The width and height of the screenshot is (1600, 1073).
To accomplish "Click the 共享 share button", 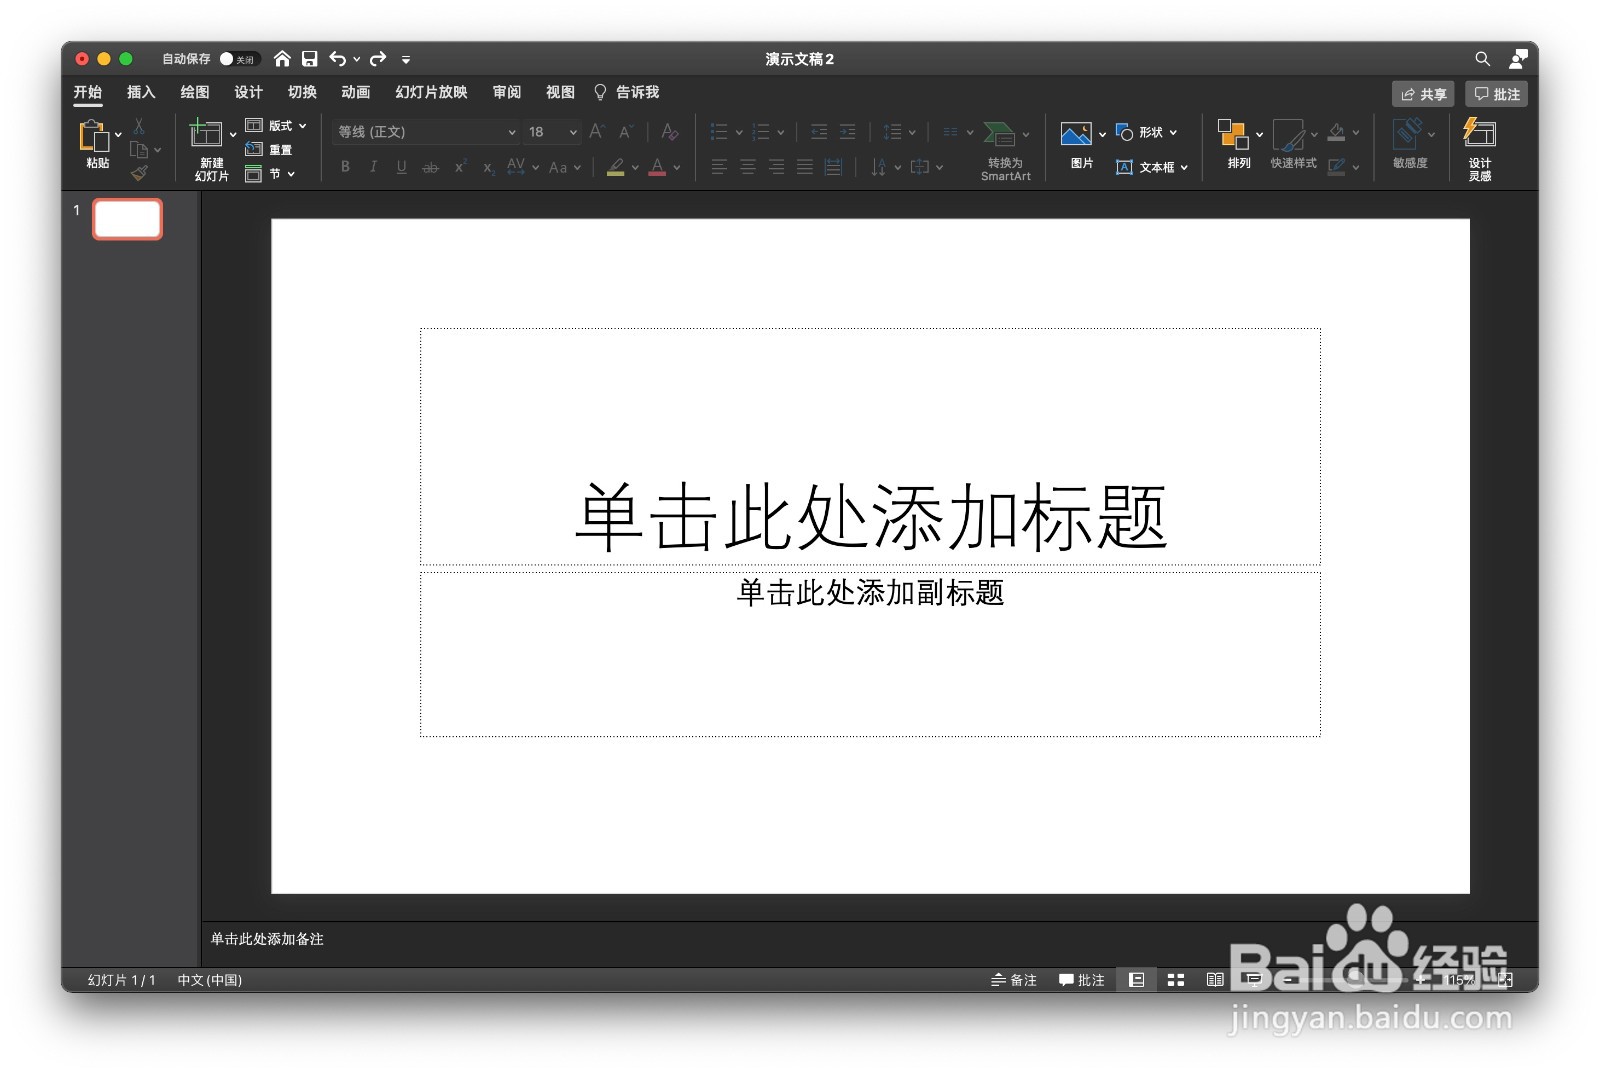I will [1424, 93].
